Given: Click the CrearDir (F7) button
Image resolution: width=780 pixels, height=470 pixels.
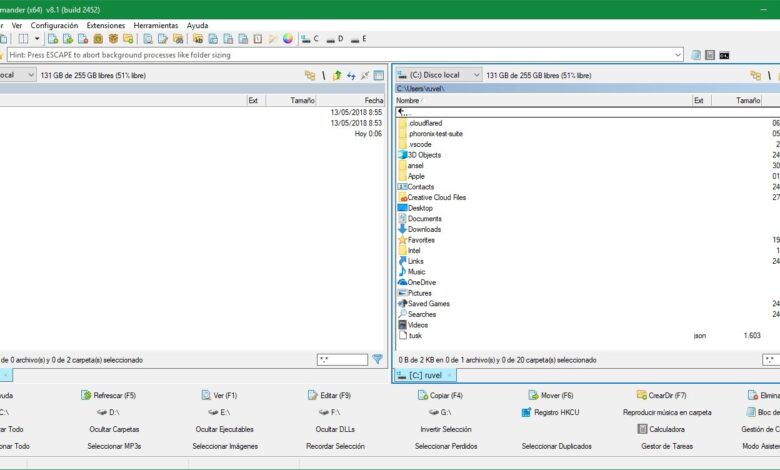Looking at the screenshot, I should click(x=661, y=395).
